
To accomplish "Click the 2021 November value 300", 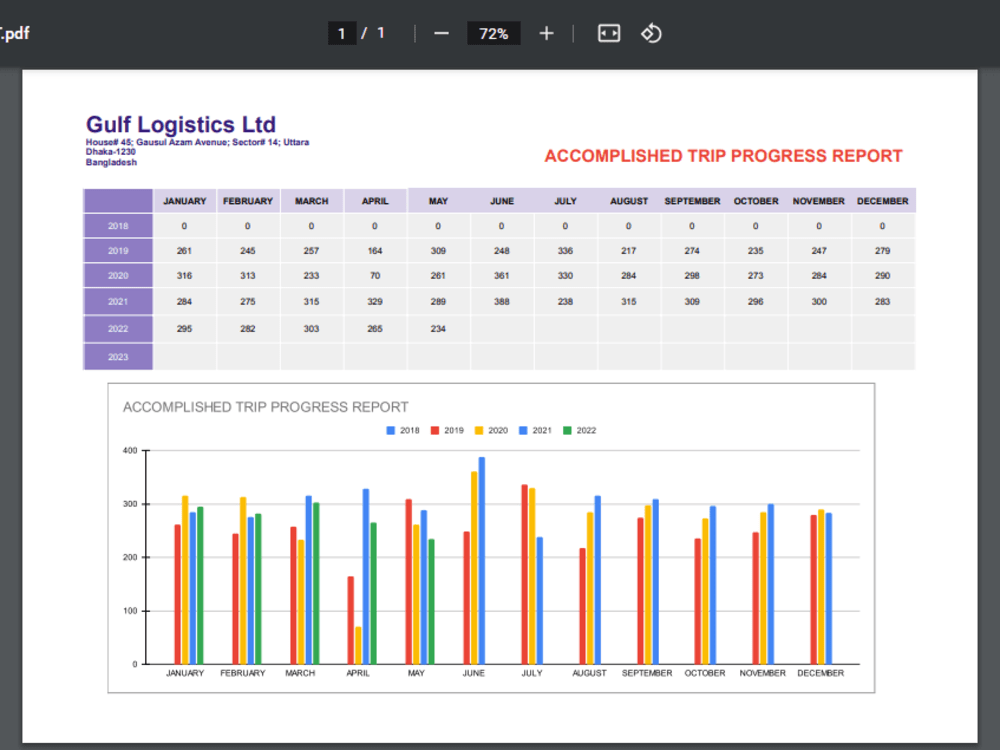I will click(819, 302).
